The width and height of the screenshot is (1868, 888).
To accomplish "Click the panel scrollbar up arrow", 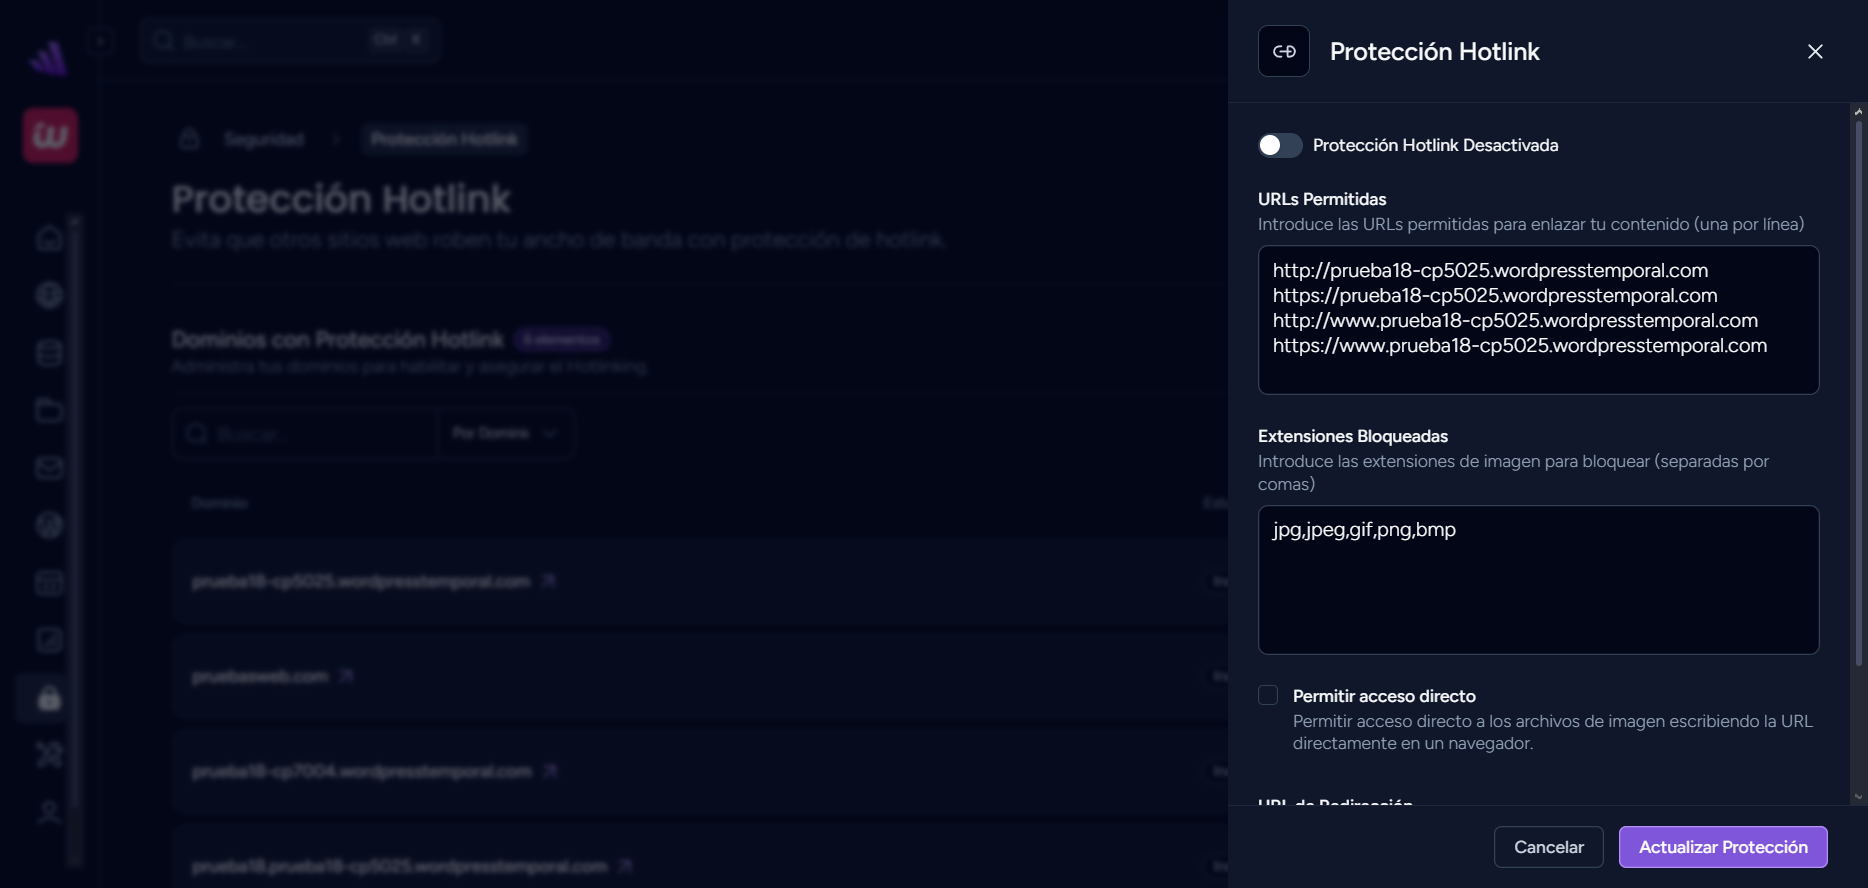I will point(1858,111).
